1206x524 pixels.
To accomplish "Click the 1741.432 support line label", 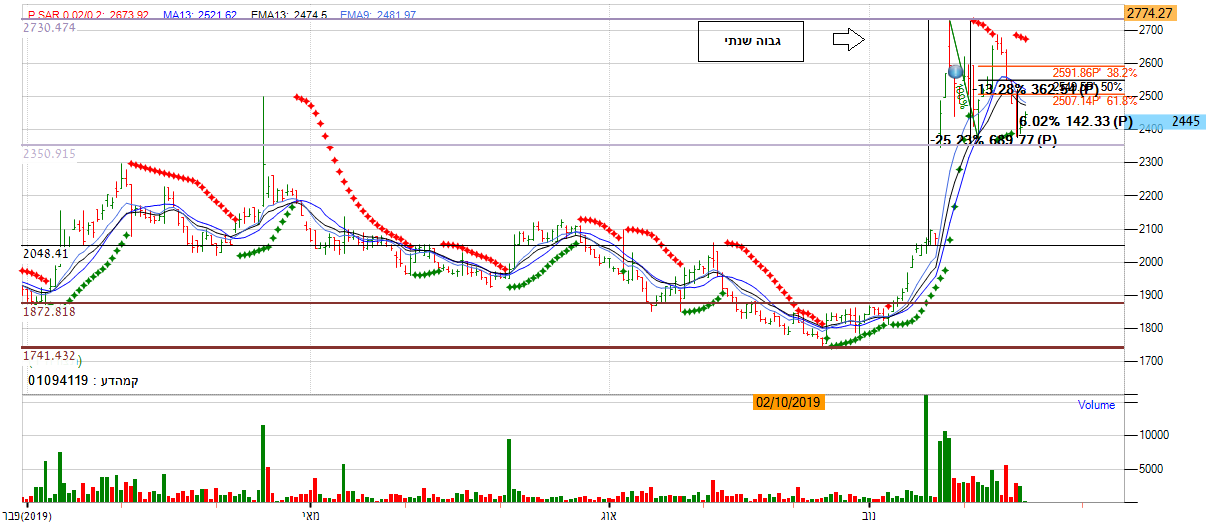I will pyautogui.click(x=48, y=356).
